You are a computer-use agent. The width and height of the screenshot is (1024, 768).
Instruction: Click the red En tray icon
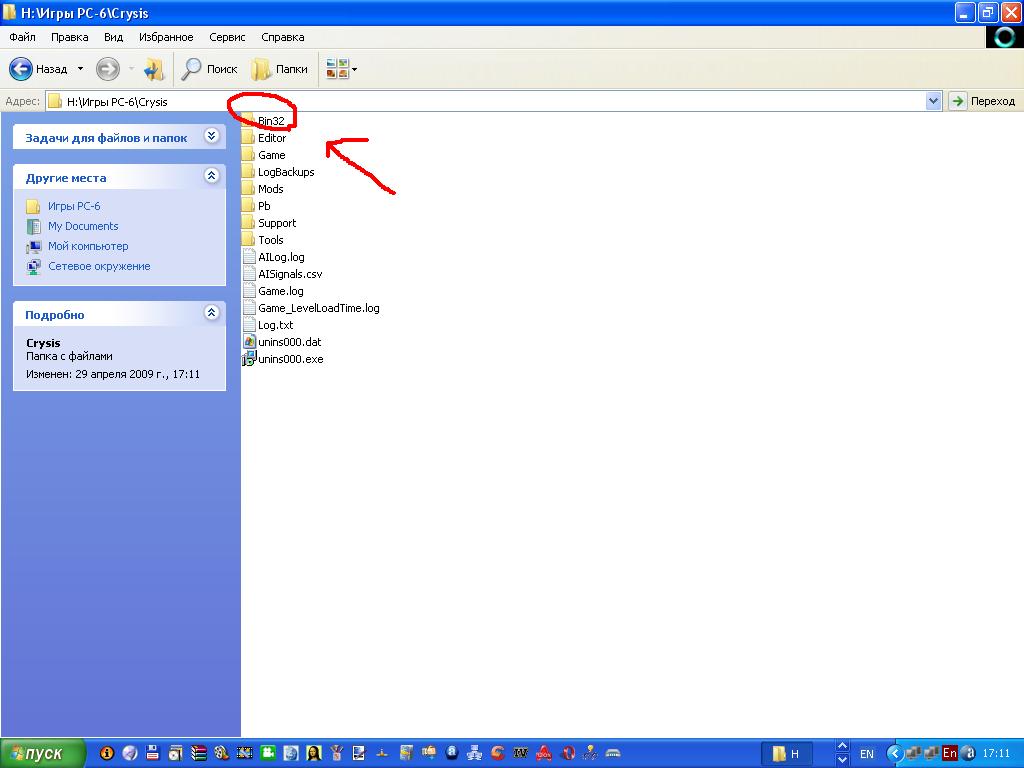(950, 753)
